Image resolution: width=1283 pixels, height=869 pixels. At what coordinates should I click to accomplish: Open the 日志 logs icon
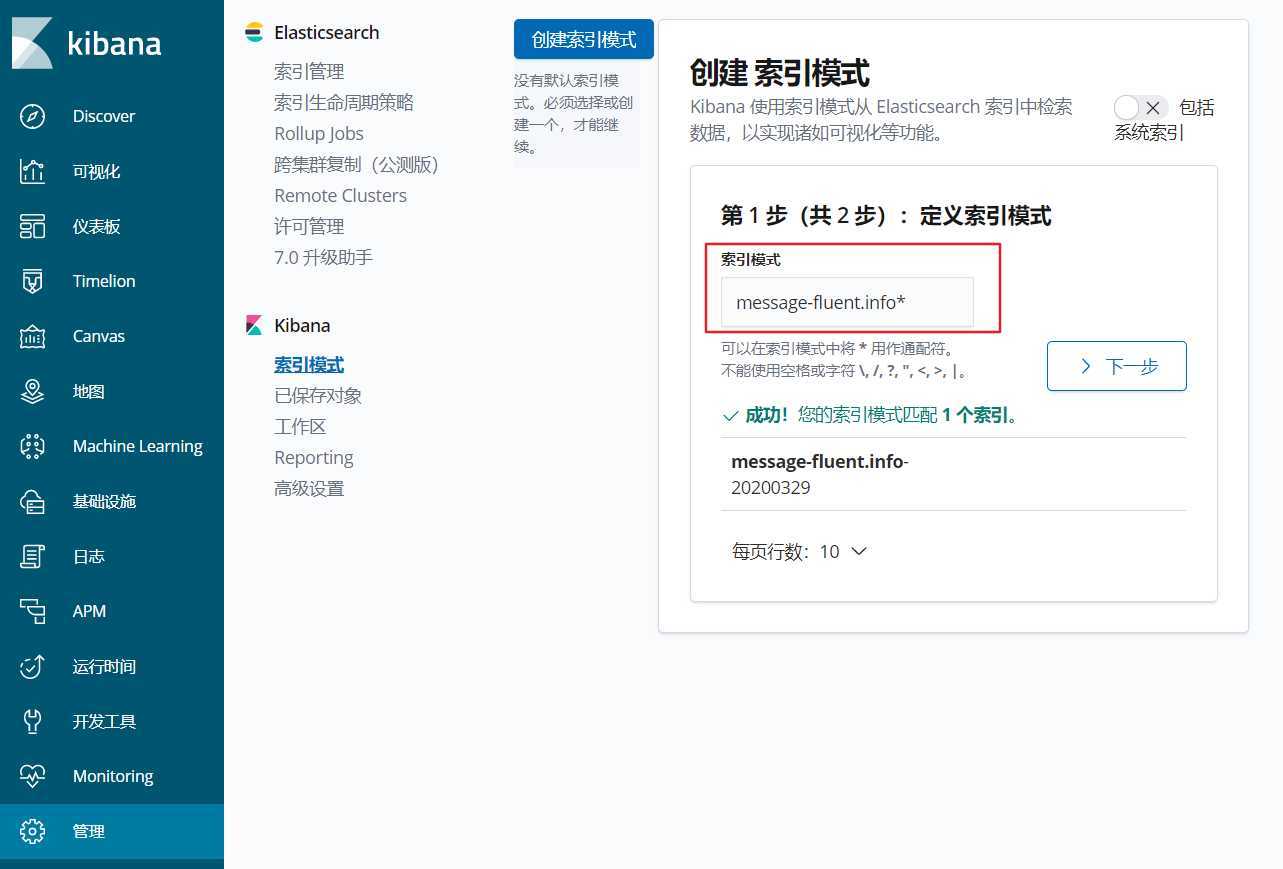[x=32, y=556]
